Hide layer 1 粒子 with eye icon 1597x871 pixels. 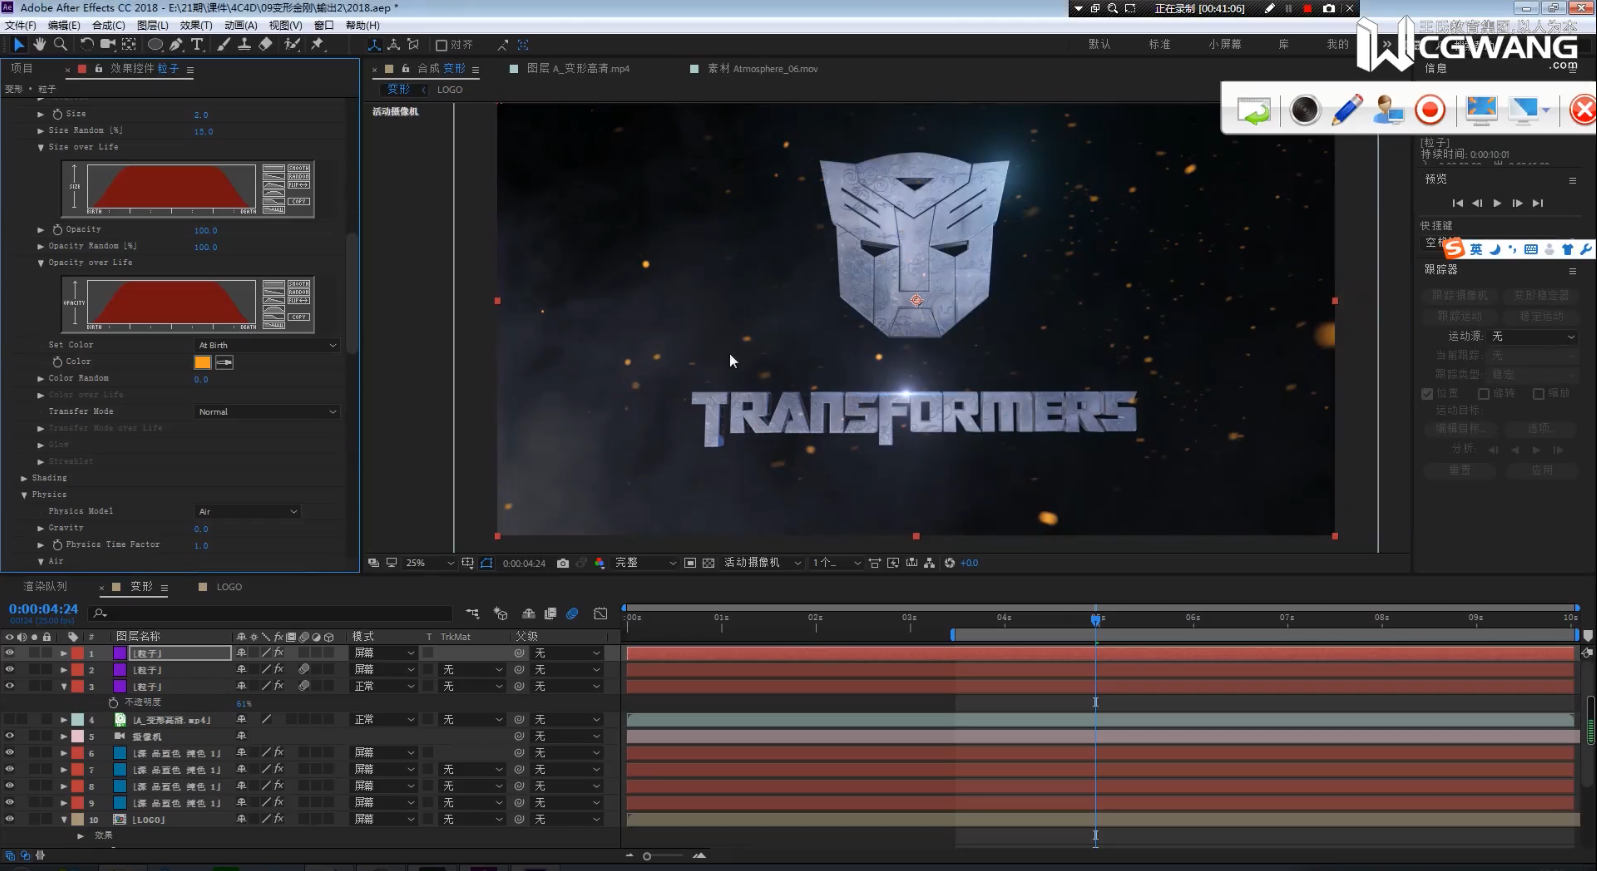point(10,653)
